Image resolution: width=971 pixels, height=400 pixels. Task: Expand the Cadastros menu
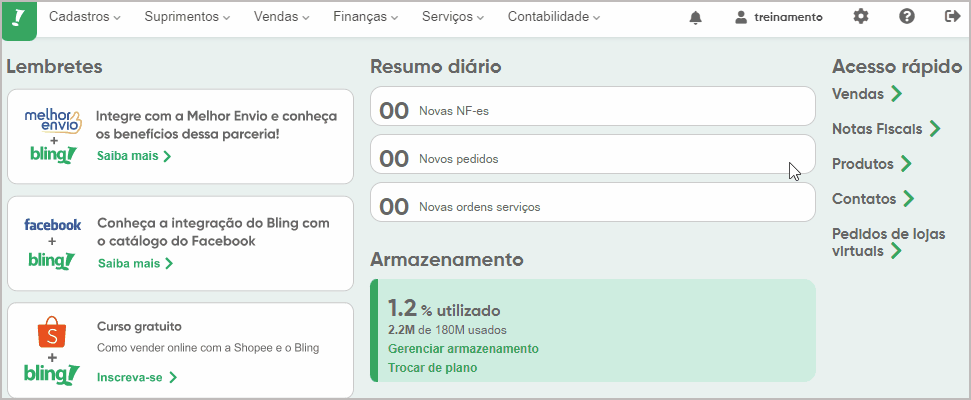tap(85, 17)
